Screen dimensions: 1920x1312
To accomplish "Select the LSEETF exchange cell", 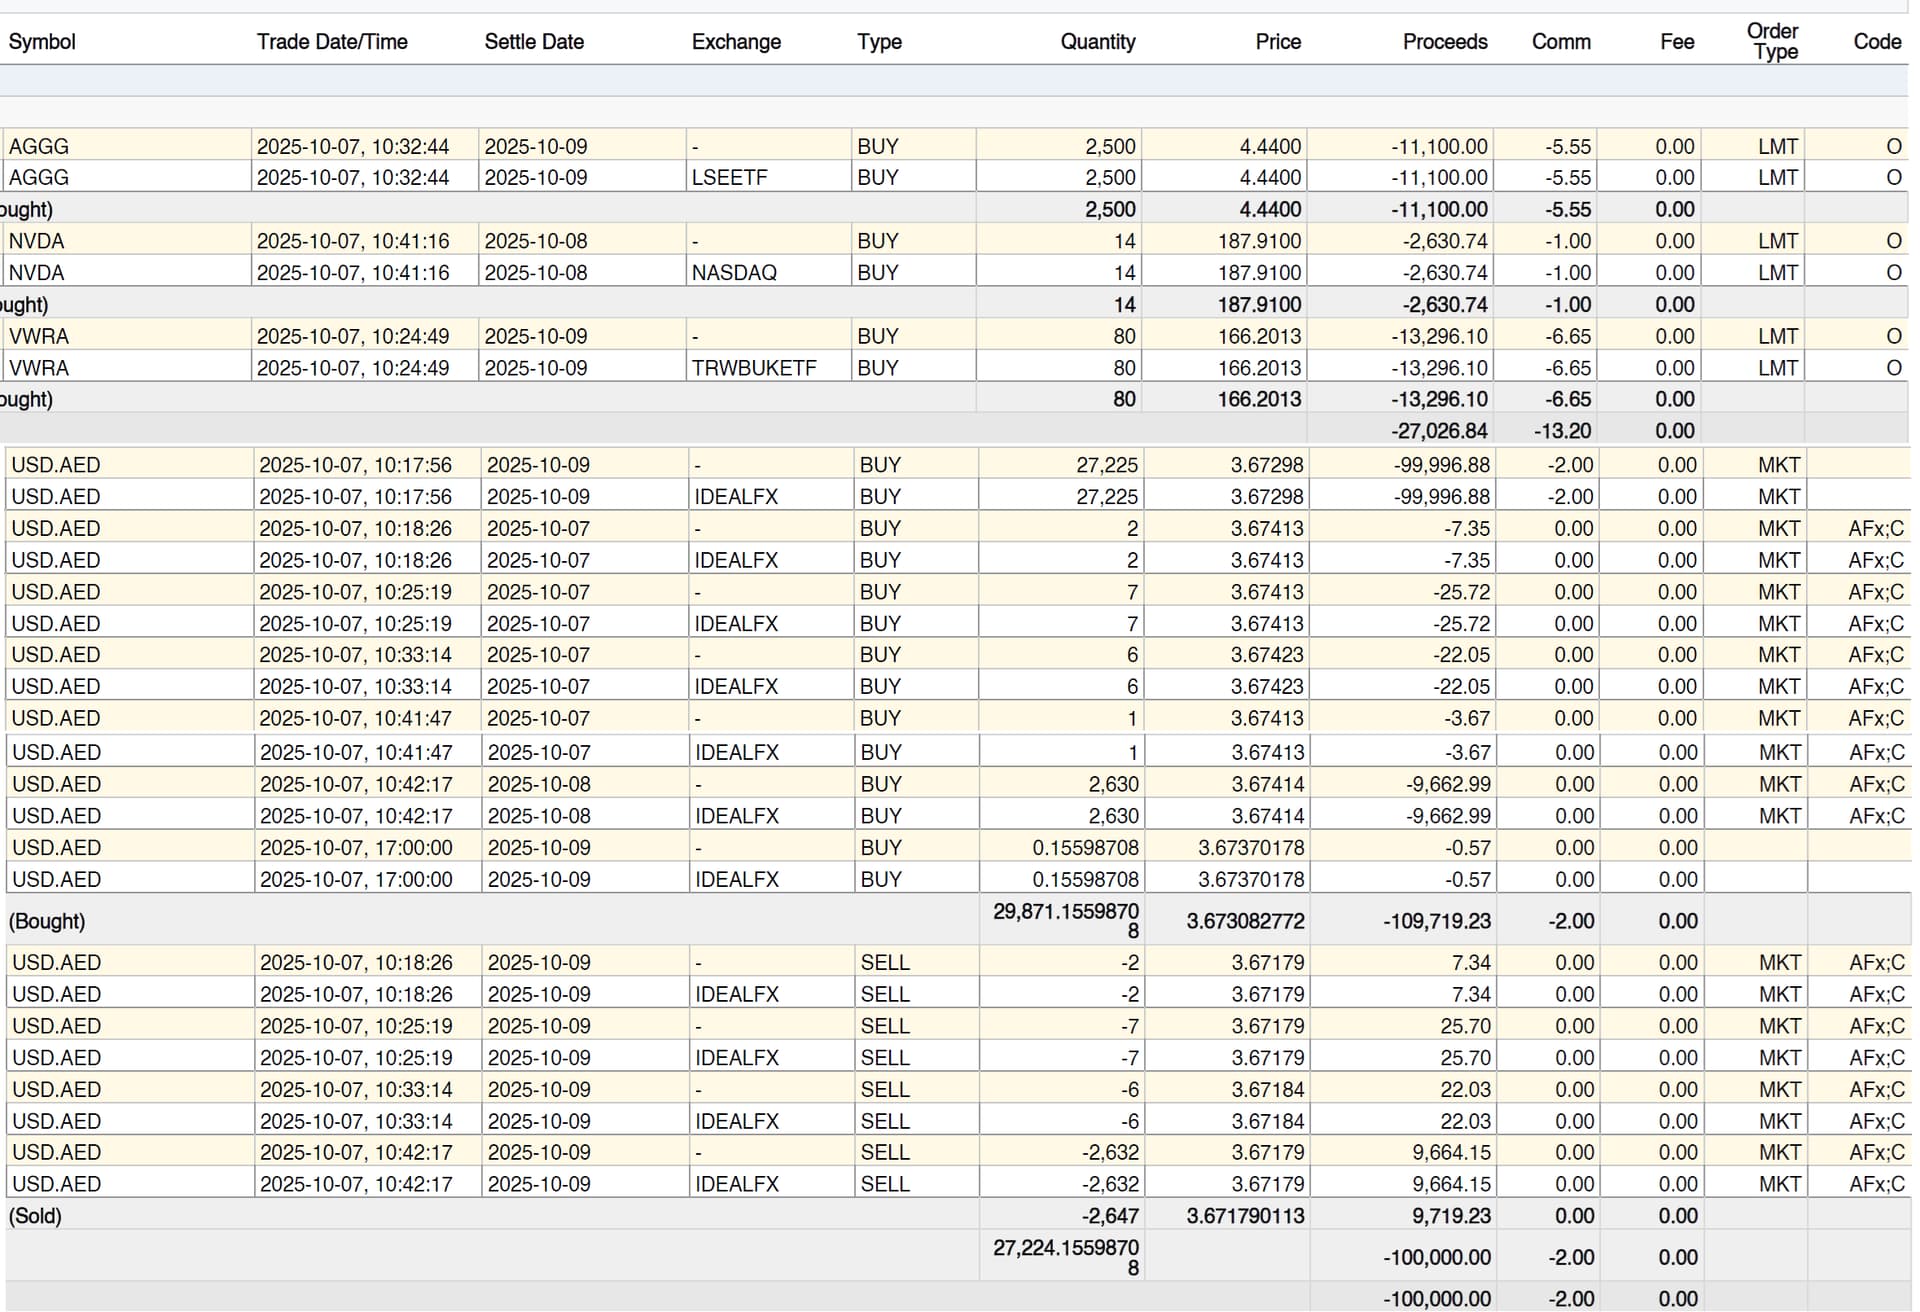I will click(x=730, y=178).
